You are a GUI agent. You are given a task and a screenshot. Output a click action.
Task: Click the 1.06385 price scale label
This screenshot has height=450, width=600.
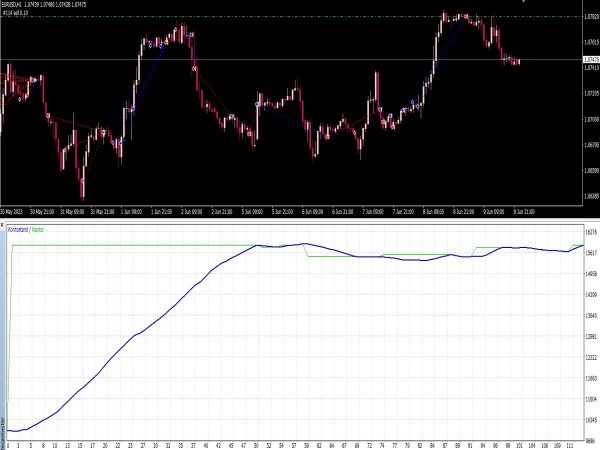(592, 196)
